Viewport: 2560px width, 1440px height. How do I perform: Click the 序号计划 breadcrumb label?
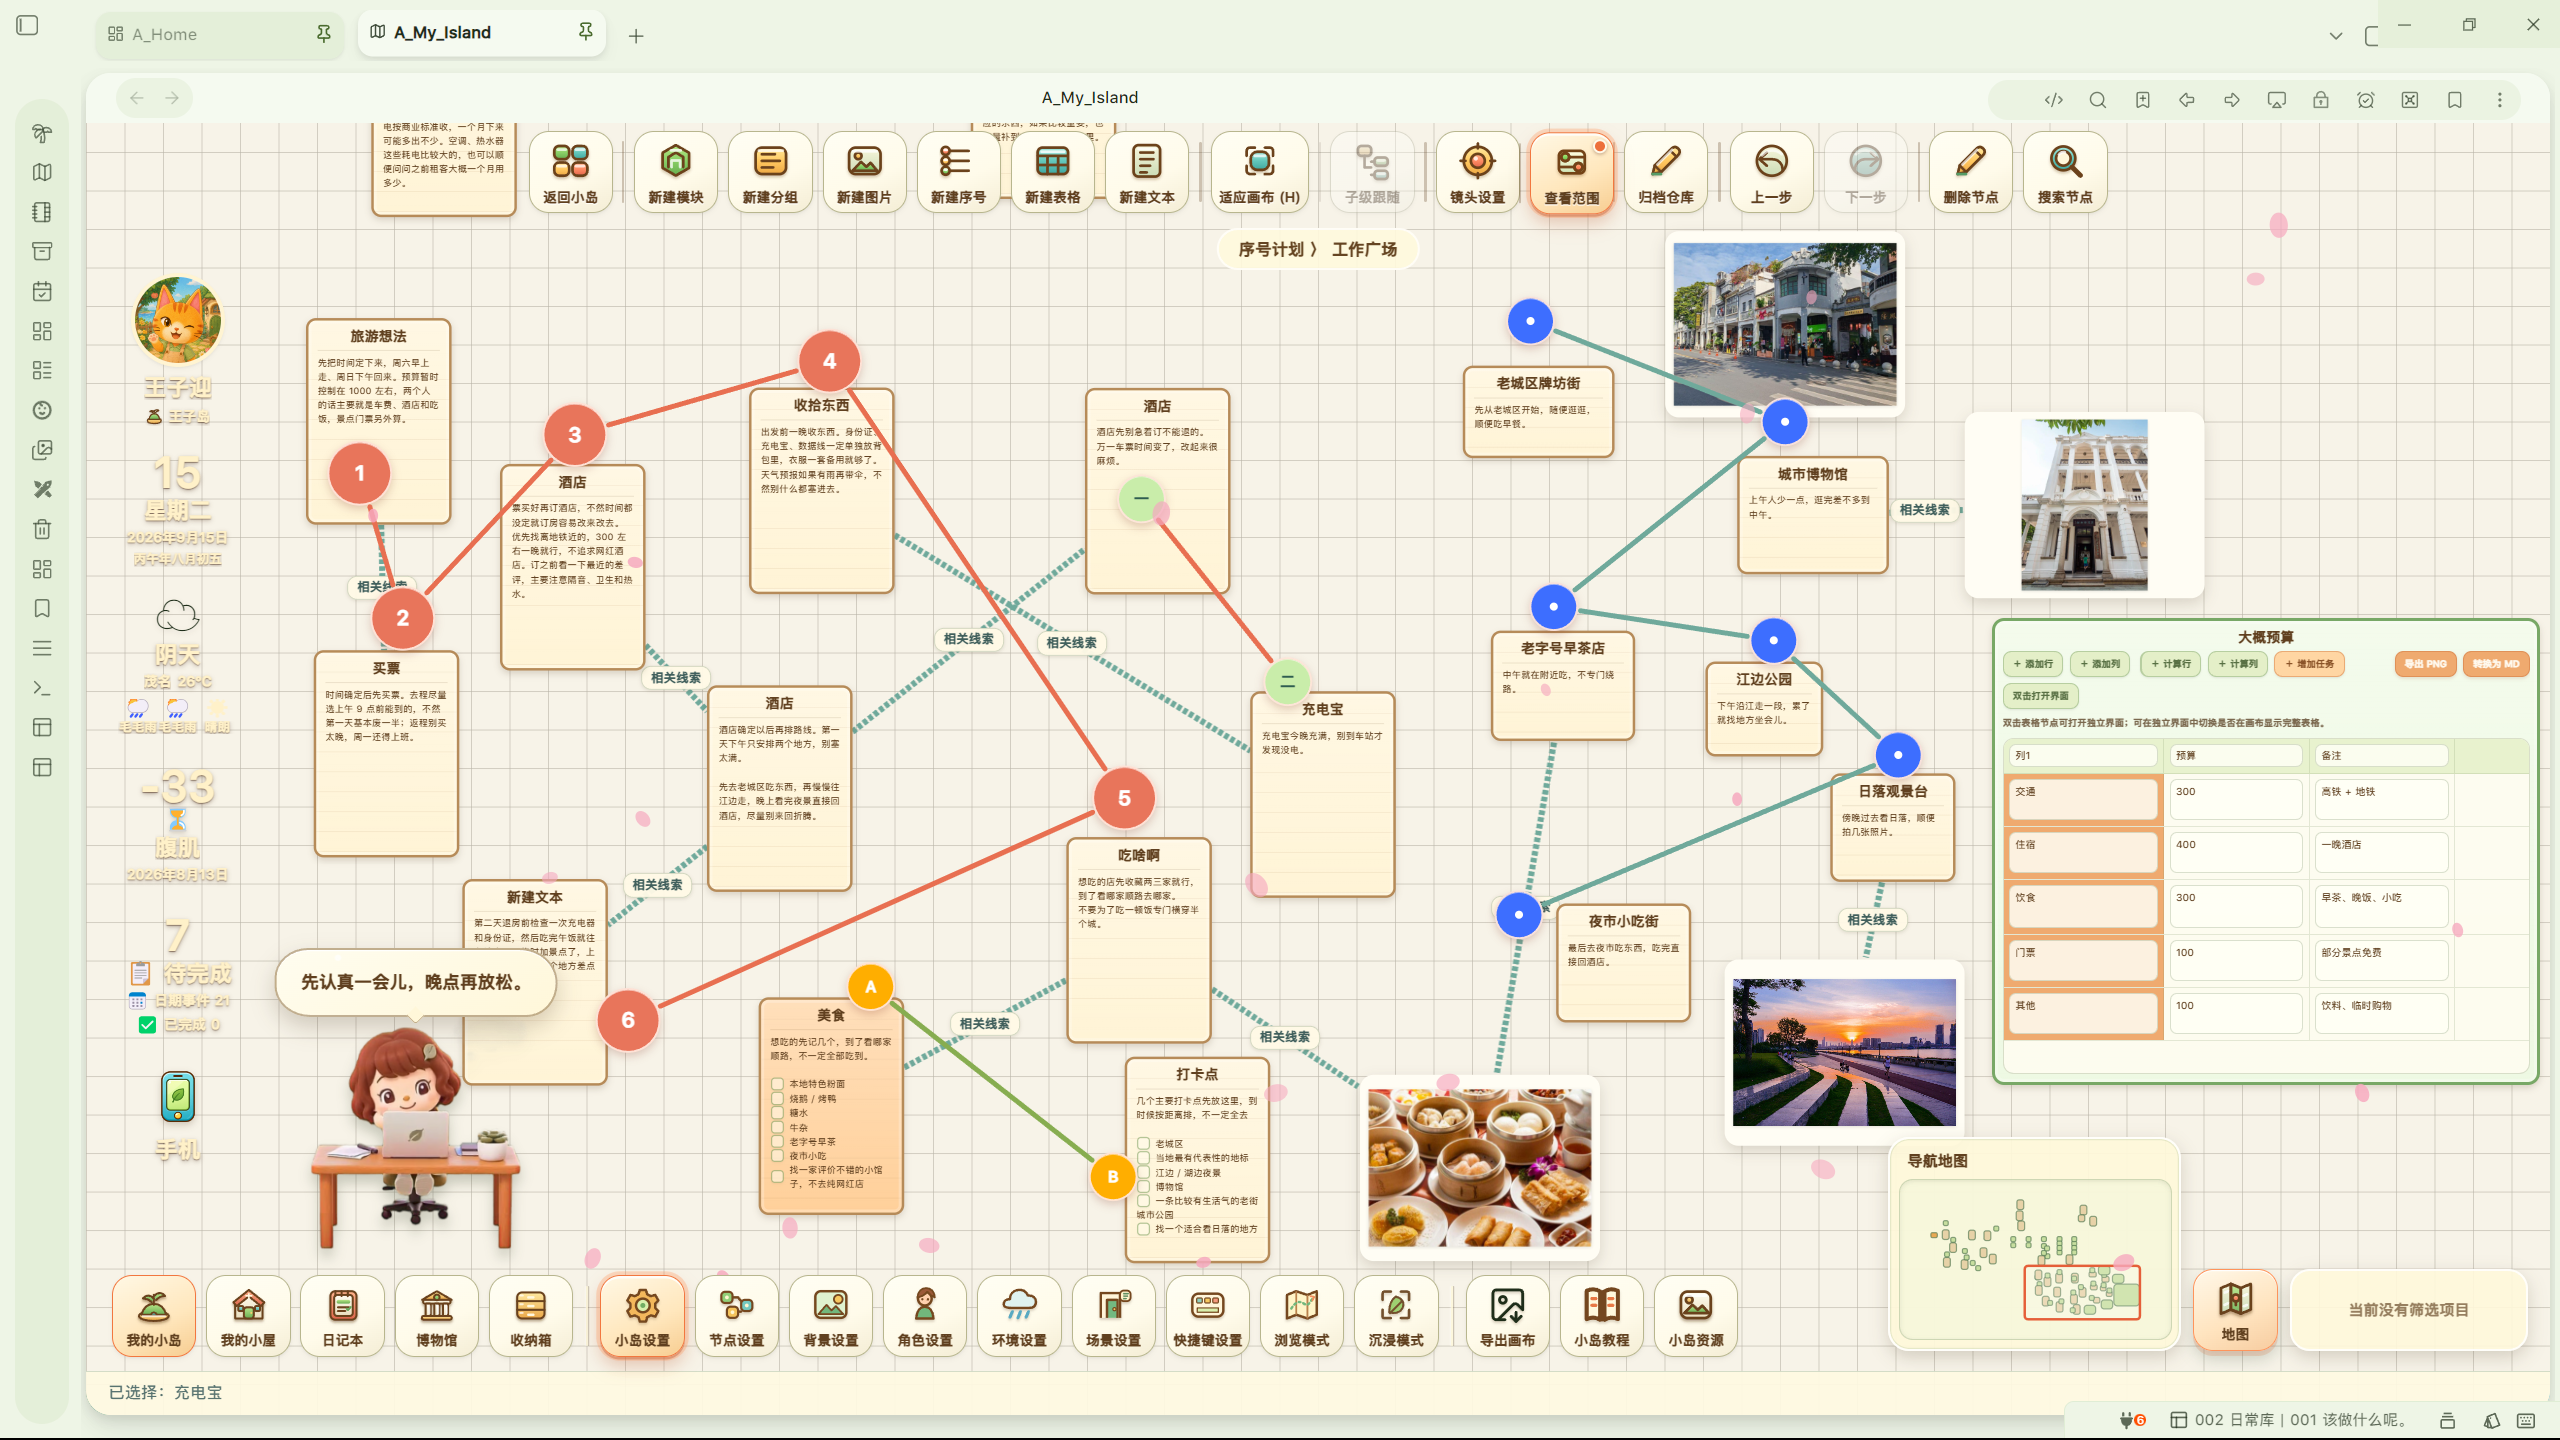coord(1271,249)
